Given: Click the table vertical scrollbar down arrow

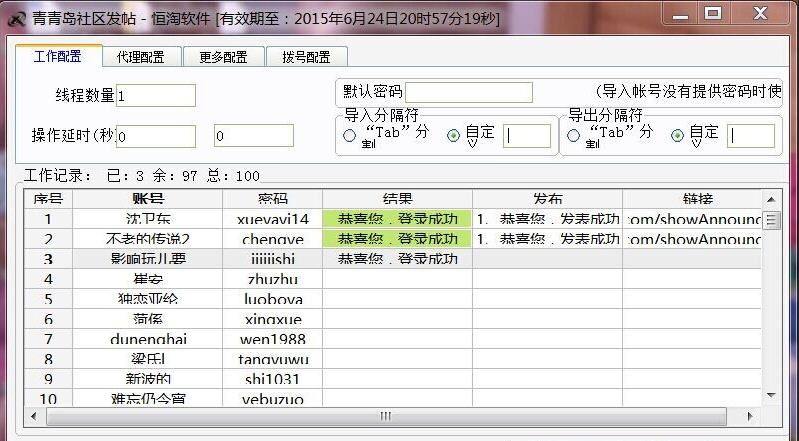Looking at the screenshot, I should click(771, 395).
